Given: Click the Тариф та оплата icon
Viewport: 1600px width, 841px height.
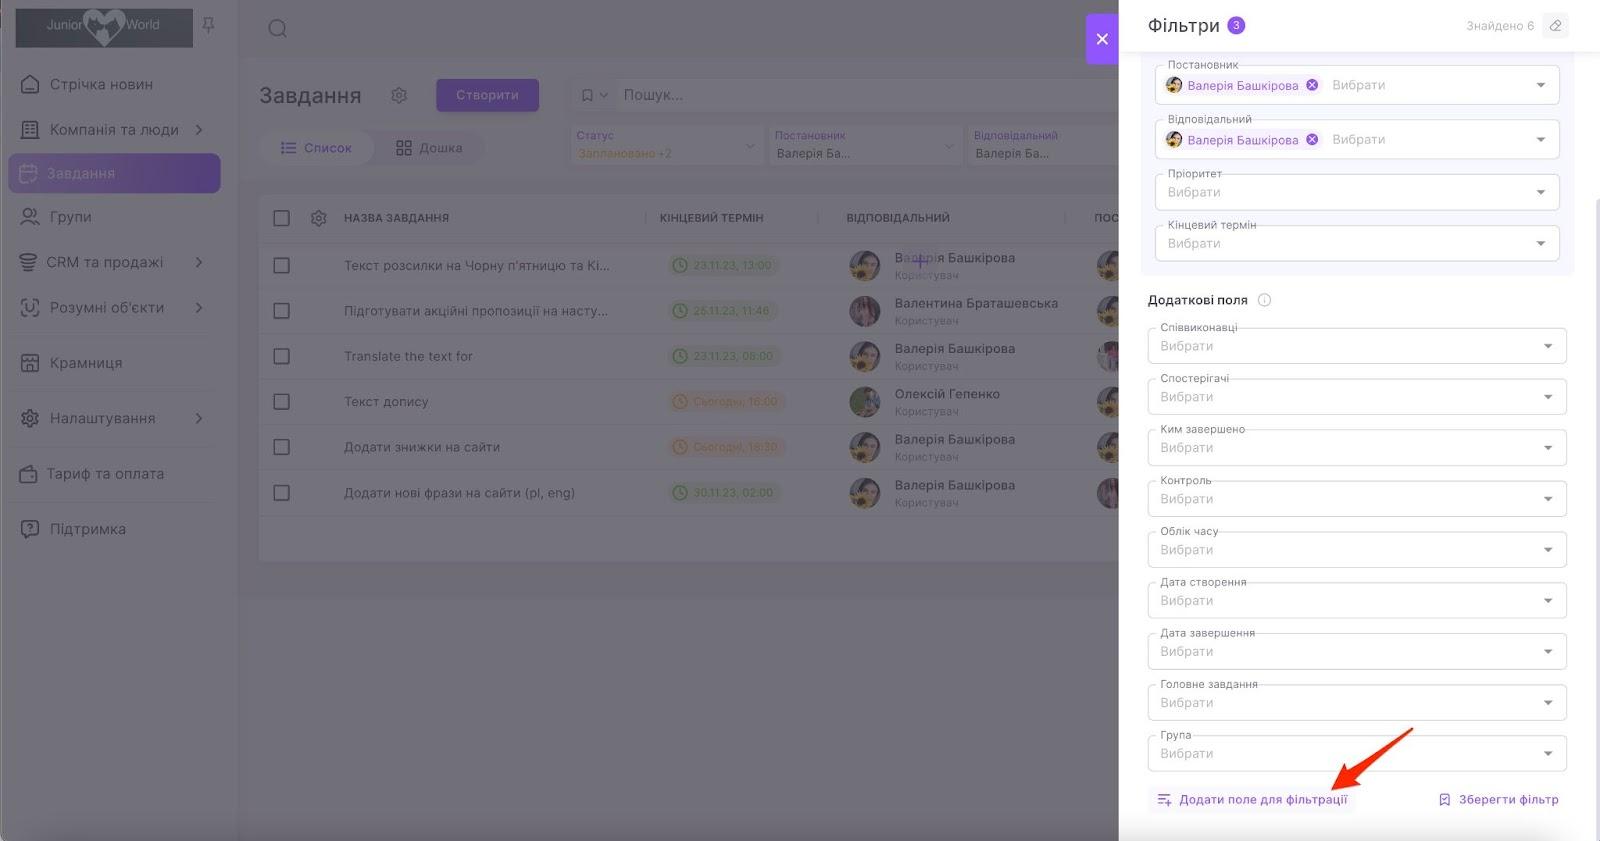Looking at the screenshot, I should (28, 474).
